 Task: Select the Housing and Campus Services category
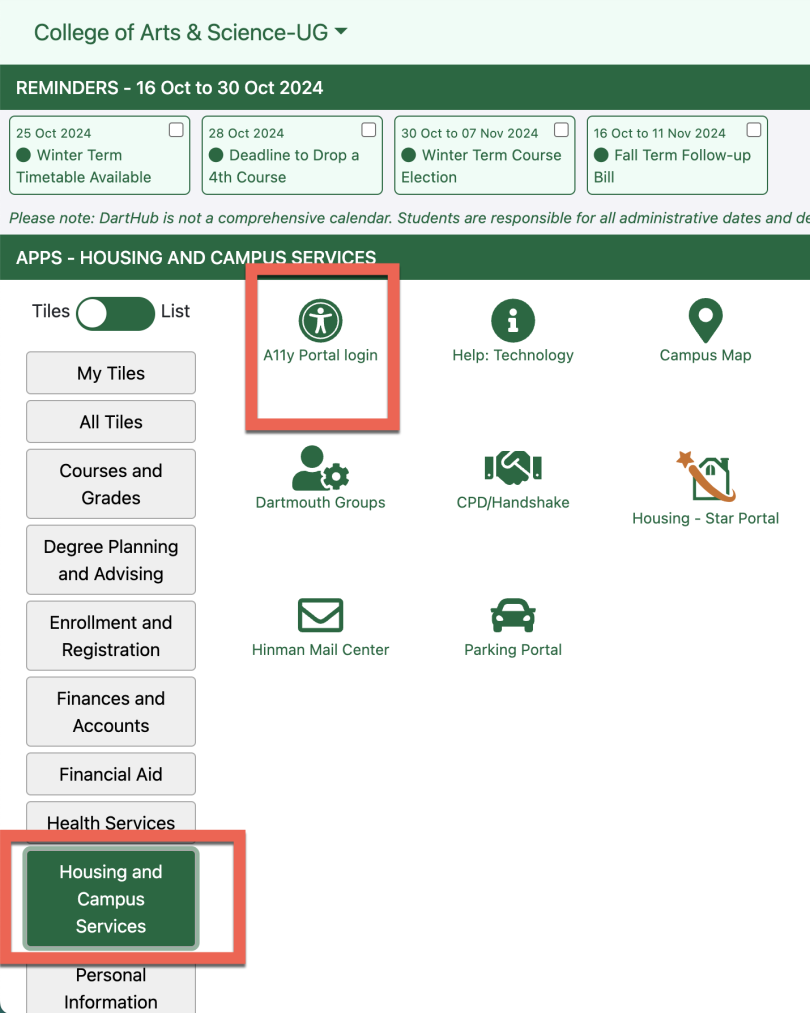pyautogui.click(x=111, y=899)
